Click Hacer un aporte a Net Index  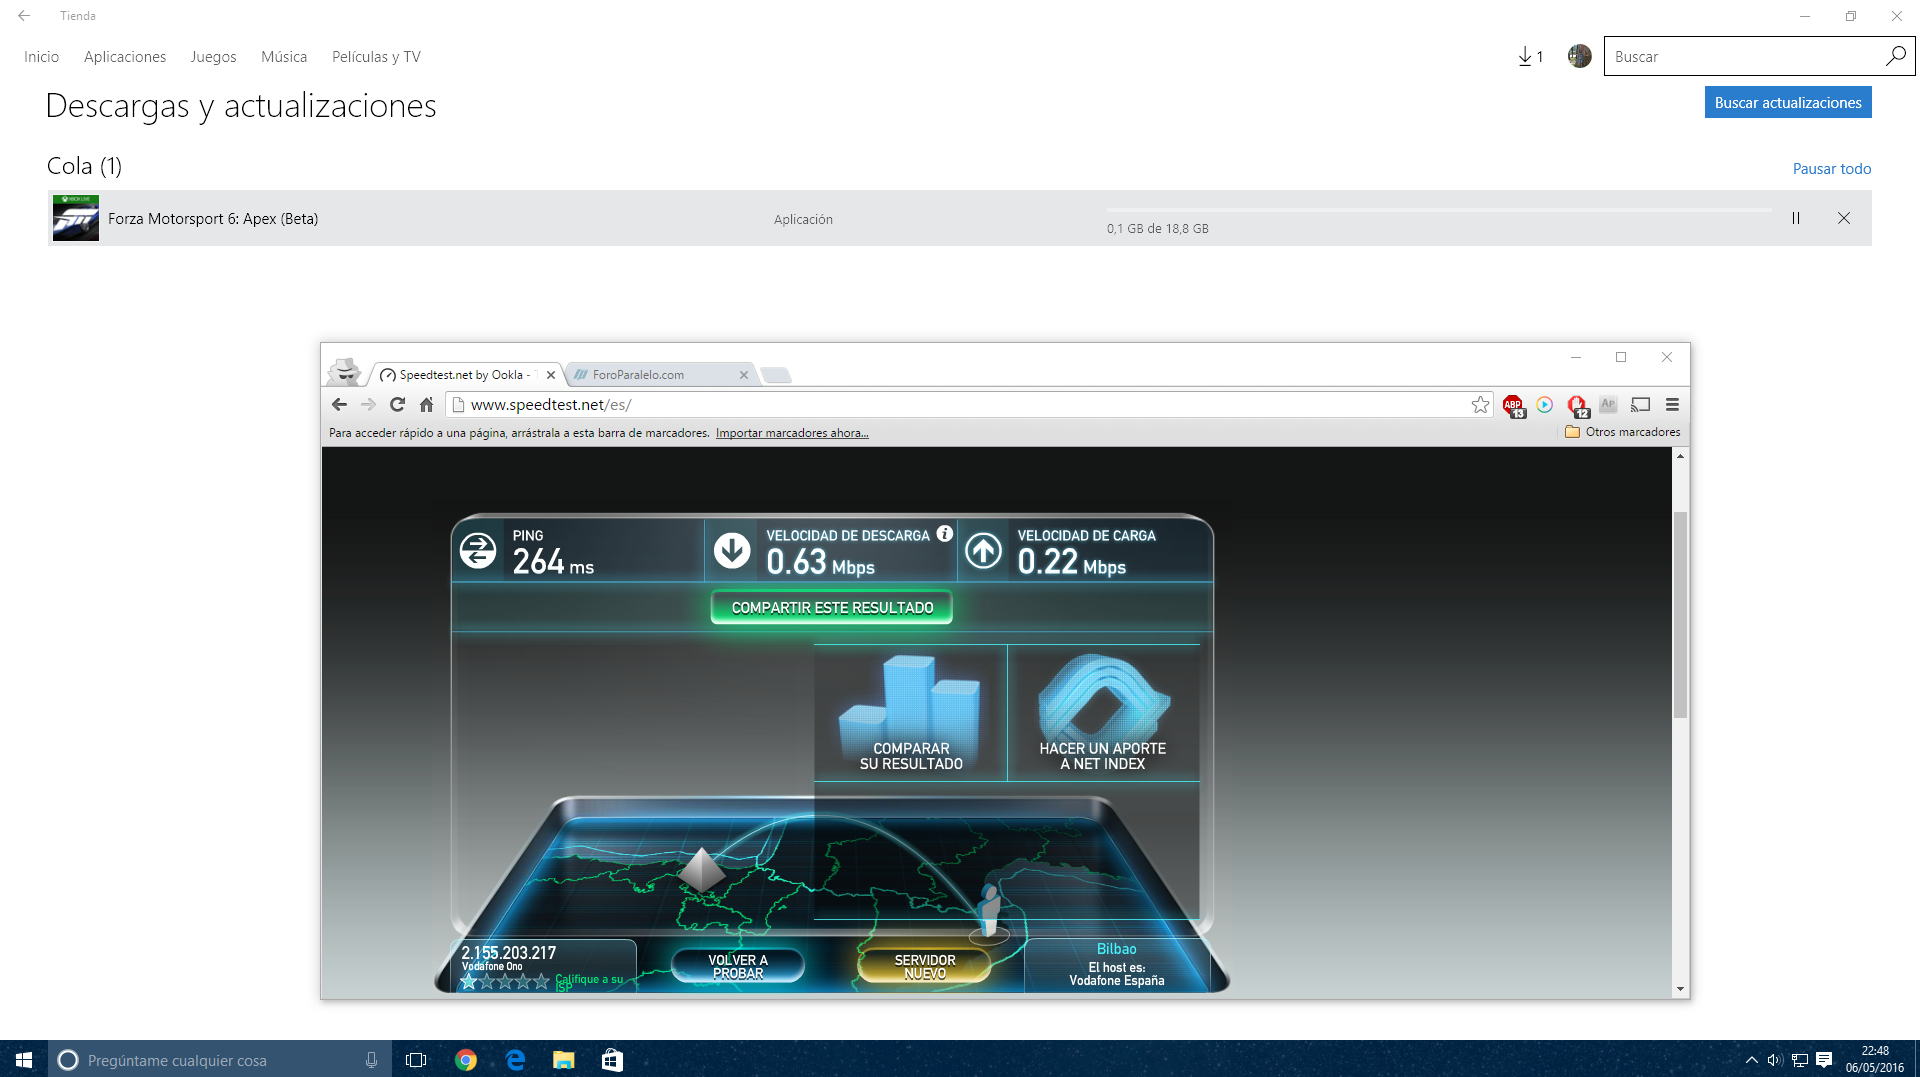pyautogui.click(x=1103, y=712)
